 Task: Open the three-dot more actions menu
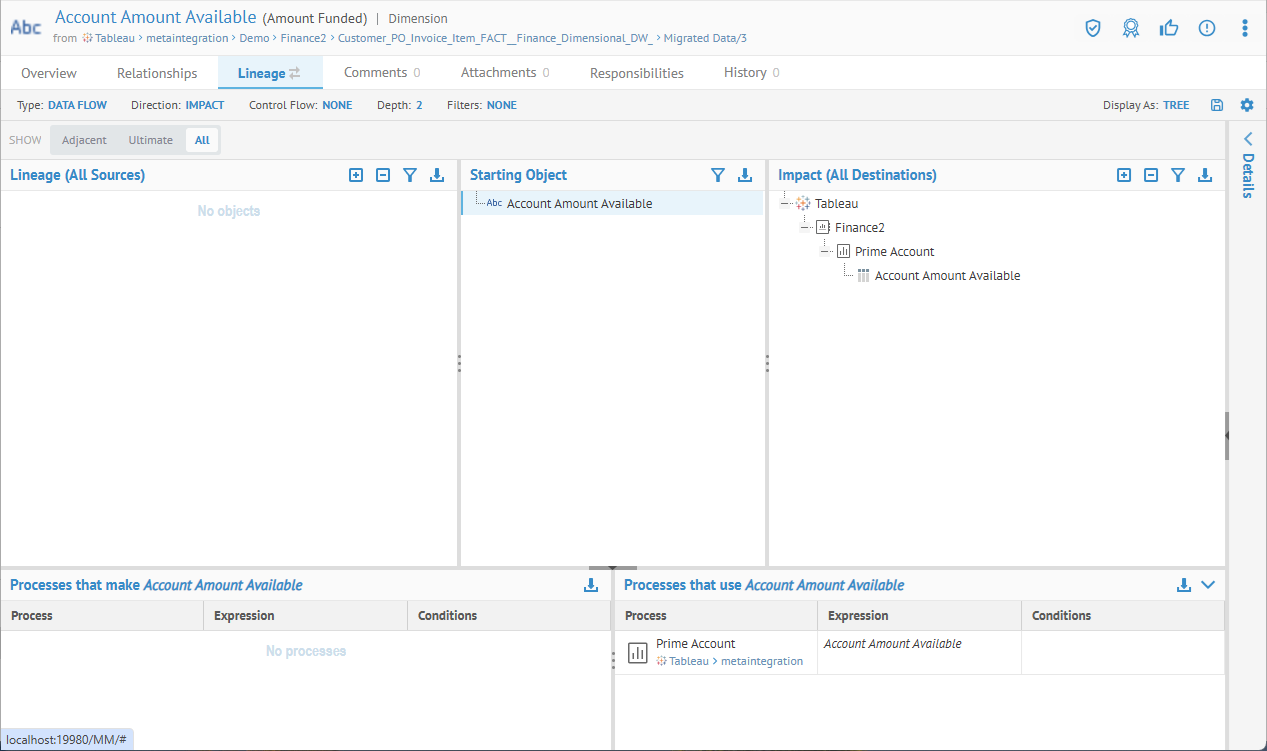(1245, 28)
